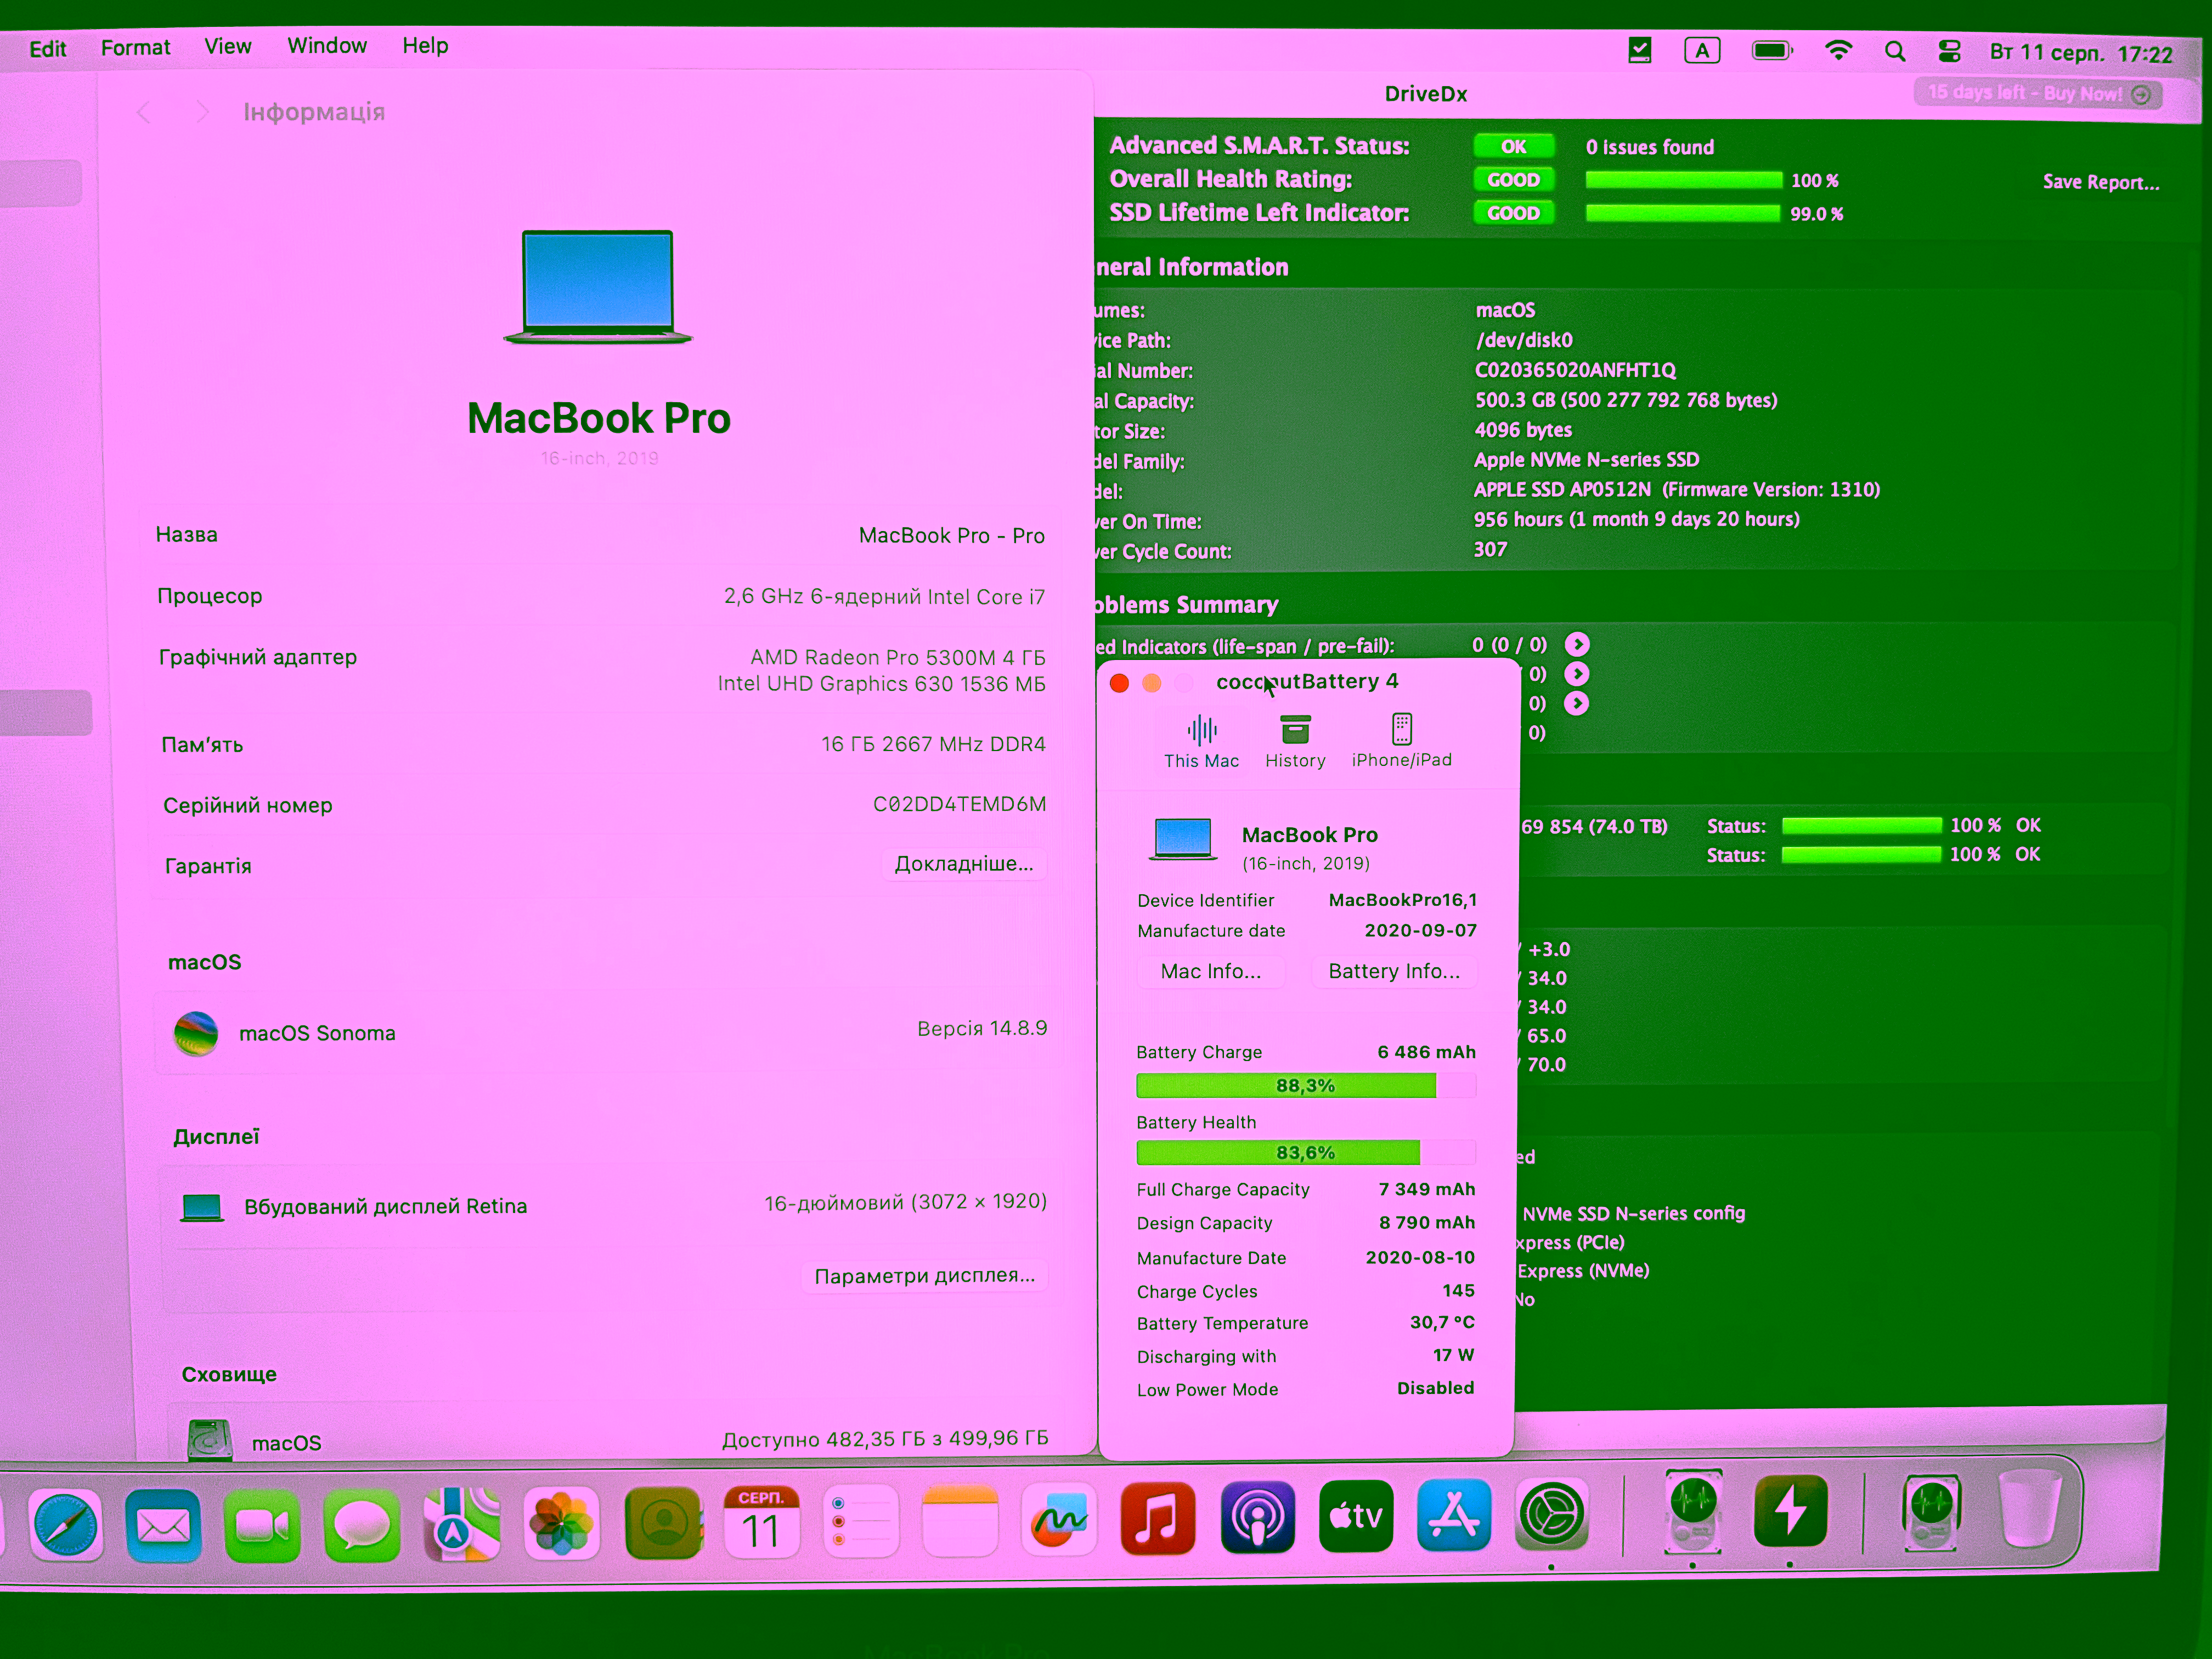Click the macOS storage disk icon

pos(210,1441)
